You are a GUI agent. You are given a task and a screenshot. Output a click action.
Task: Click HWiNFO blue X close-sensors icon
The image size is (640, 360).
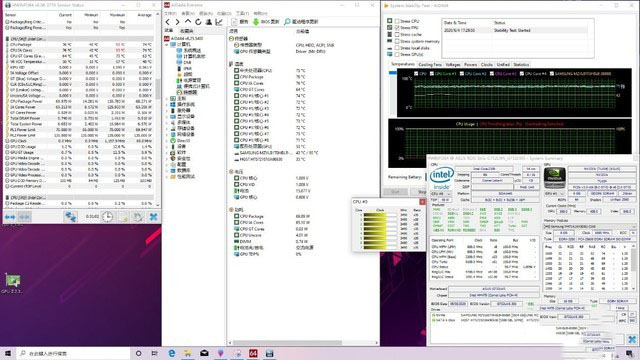153,217
